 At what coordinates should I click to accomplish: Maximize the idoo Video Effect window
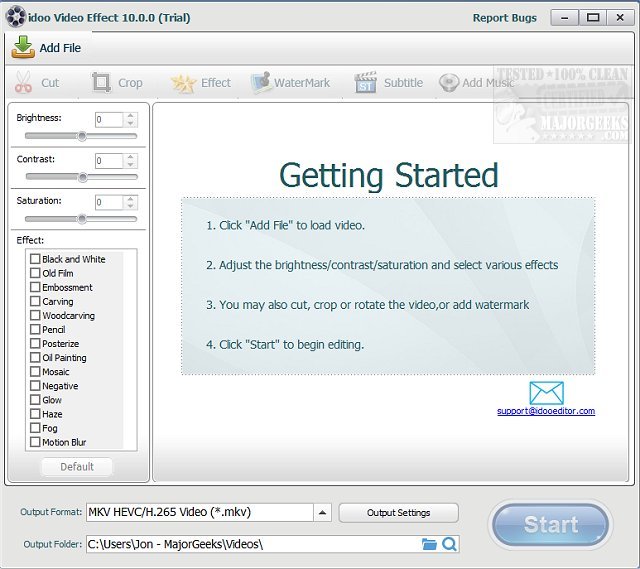pyautogui.click(x=593, y=18)
